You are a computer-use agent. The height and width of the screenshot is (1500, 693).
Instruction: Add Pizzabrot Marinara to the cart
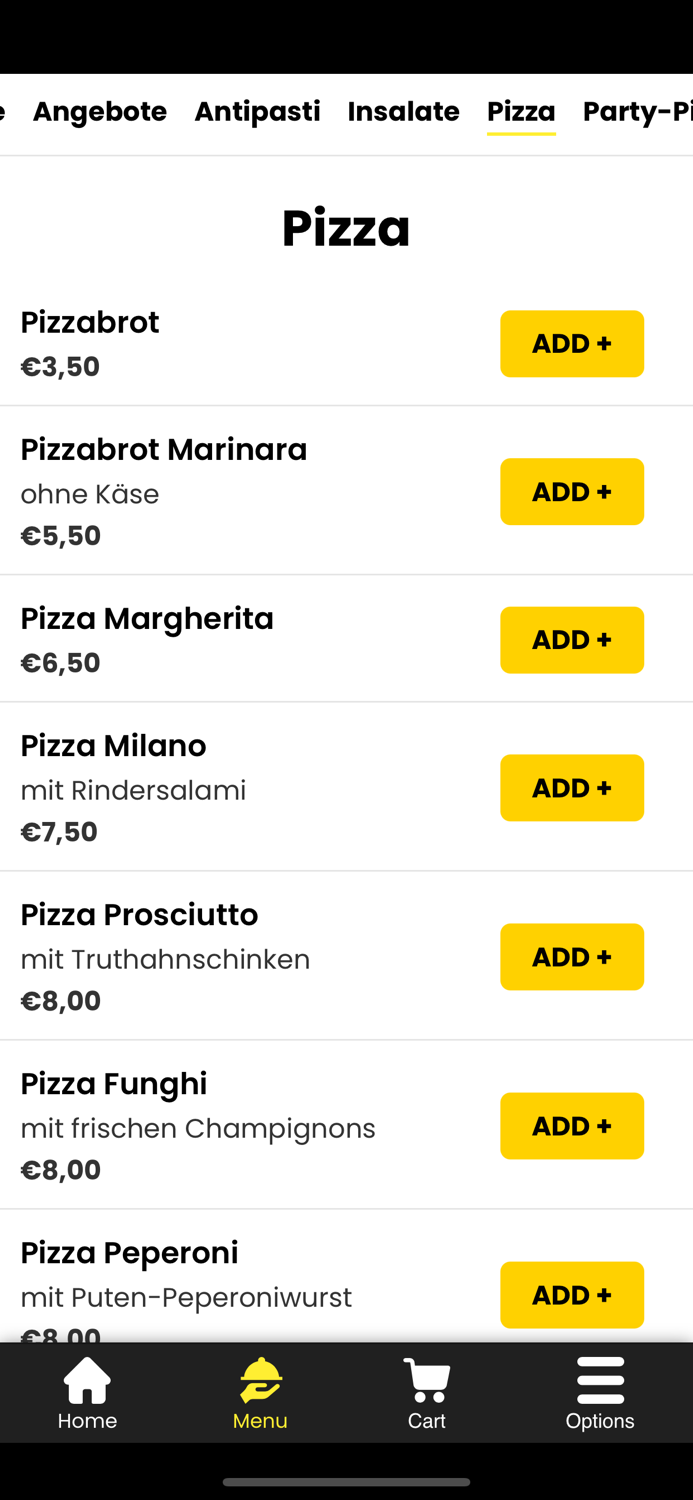pyautogui.click(x=571, y=491)
